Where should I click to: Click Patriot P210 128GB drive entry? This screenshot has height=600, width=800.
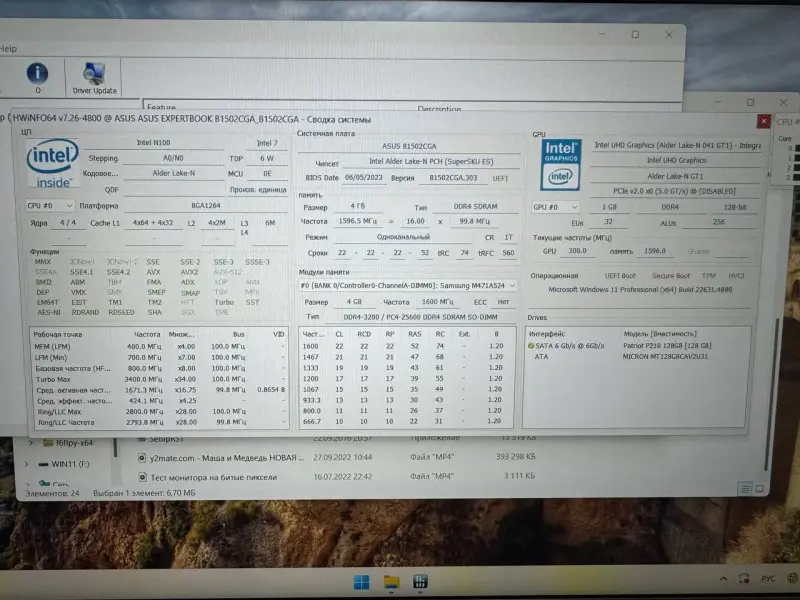click(x=667, y=345)
